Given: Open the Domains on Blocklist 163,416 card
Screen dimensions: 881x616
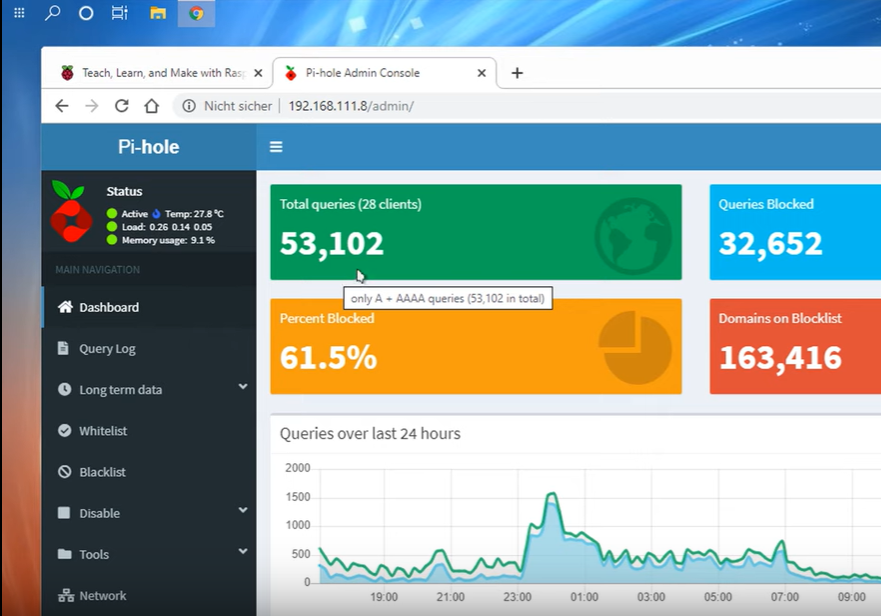Looking at the screenshot, I should point(795,346).
